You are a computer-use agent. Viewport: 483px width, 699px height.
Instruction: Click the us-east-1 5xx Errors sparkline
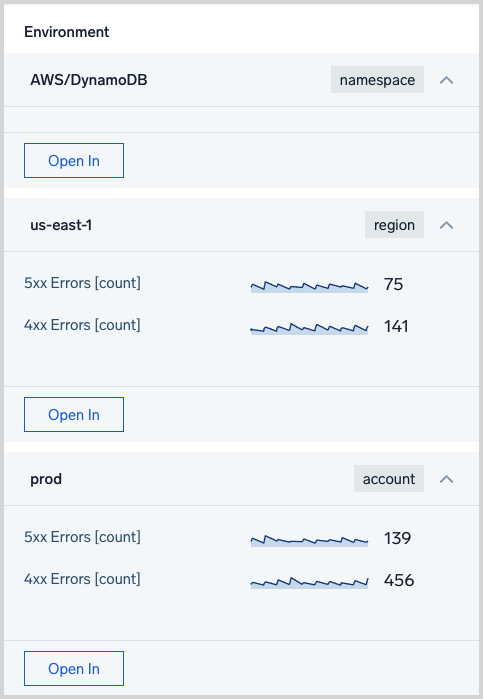310,287
